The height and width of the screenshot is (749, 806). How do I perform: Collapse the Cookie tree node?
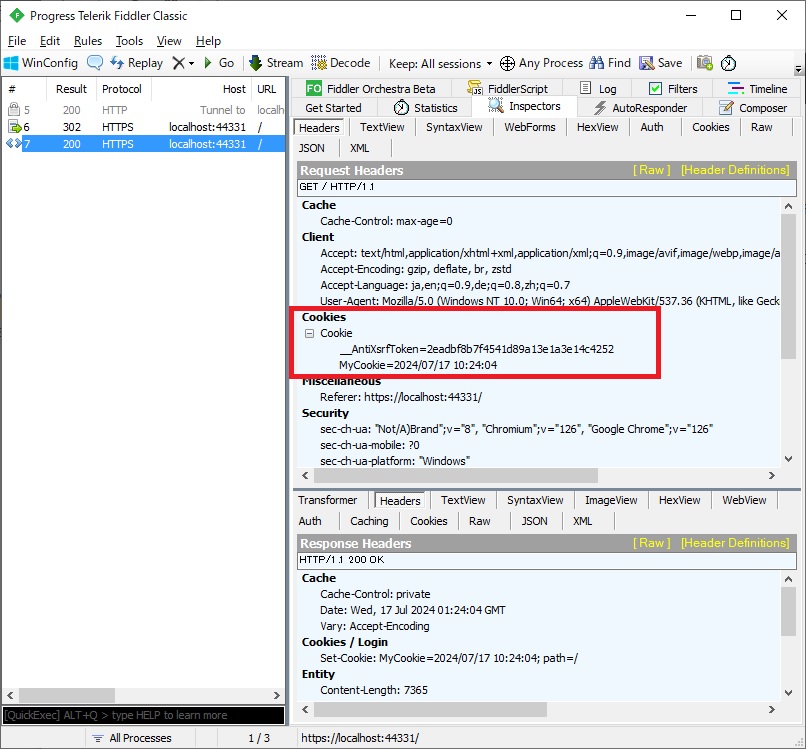309,333
